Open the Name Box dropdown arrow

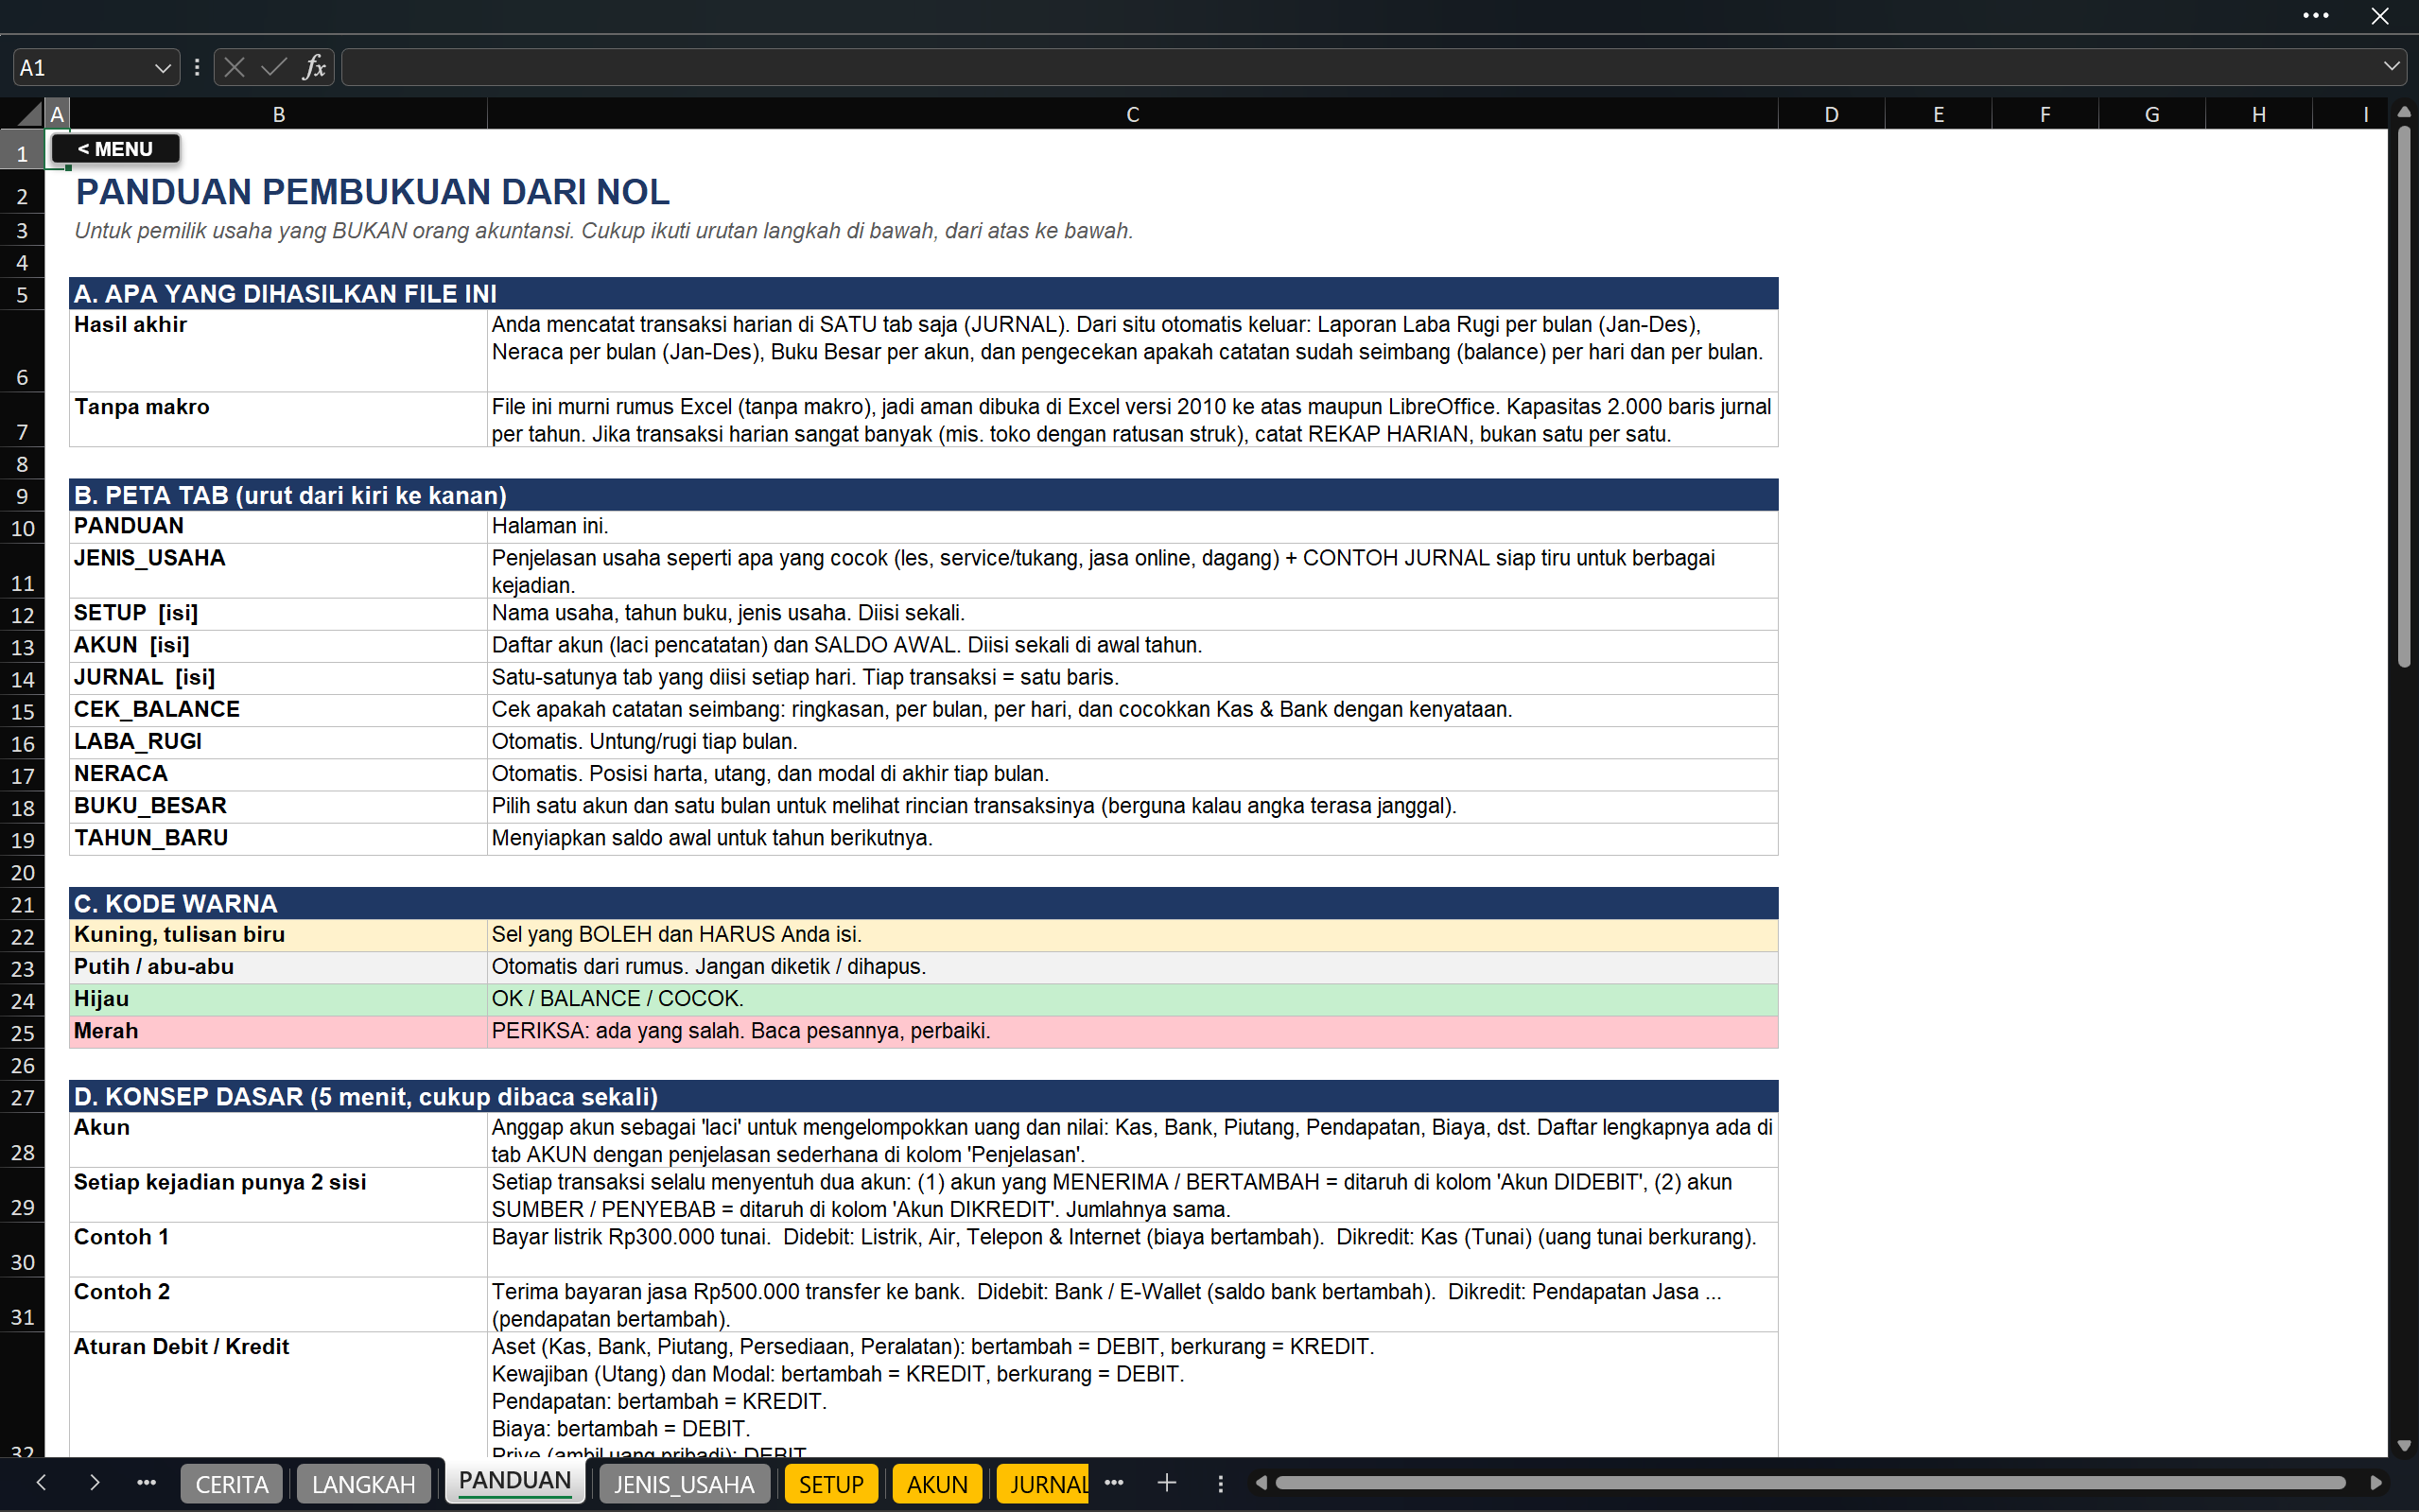pos(162,68)
